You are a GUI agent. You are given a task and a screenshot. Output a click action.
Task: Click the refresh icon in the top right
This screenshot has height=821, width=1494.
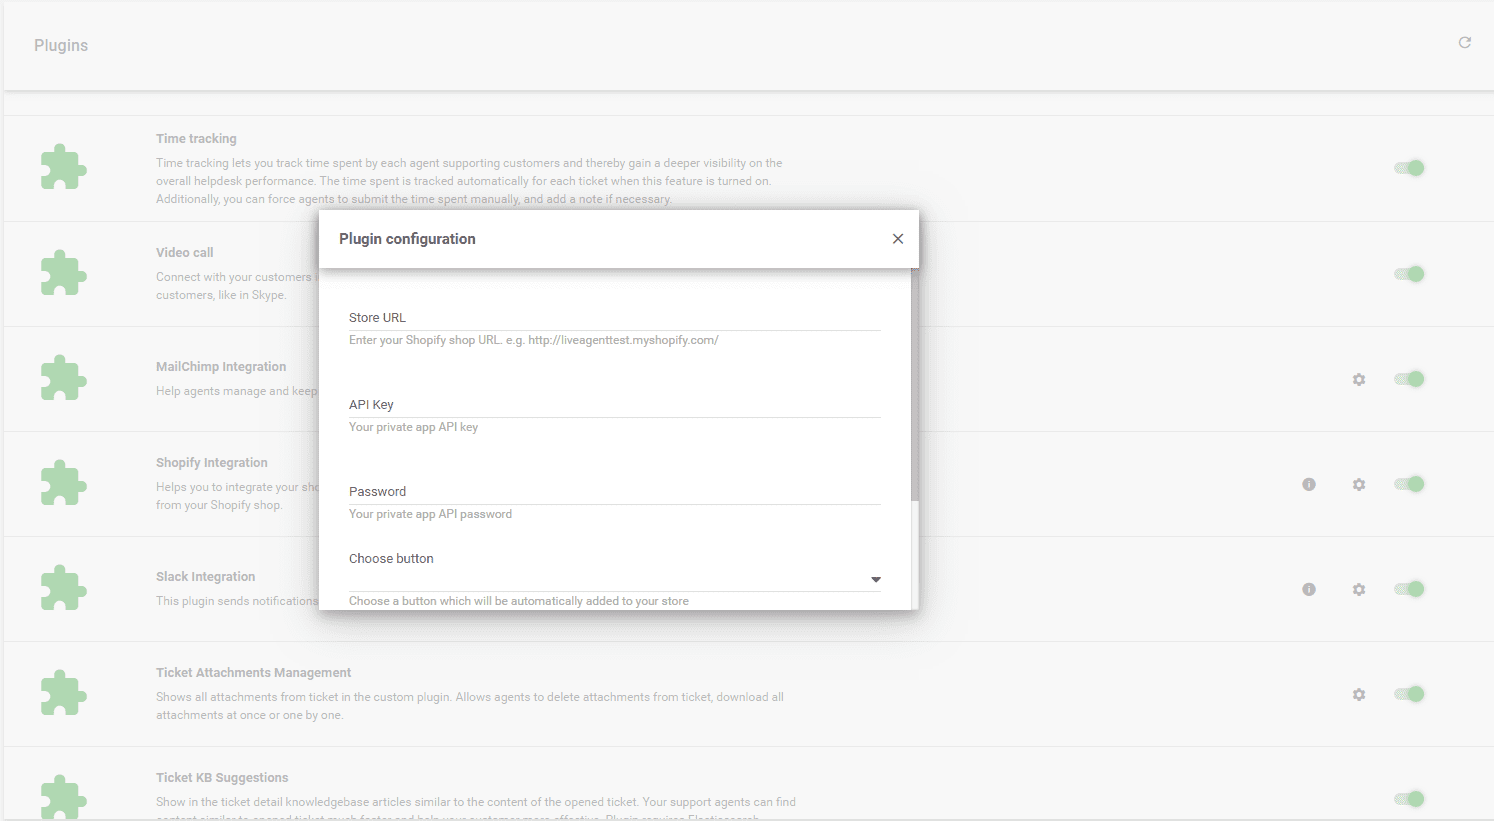click(x=1464, y=42)
